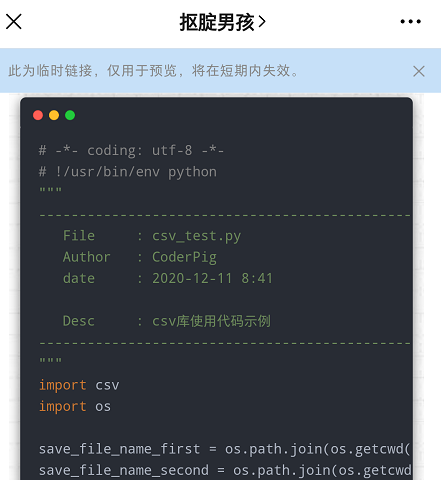Tap the csv库使用代码示例 description text
The image size is (441, 480).
tap(211, 321)
